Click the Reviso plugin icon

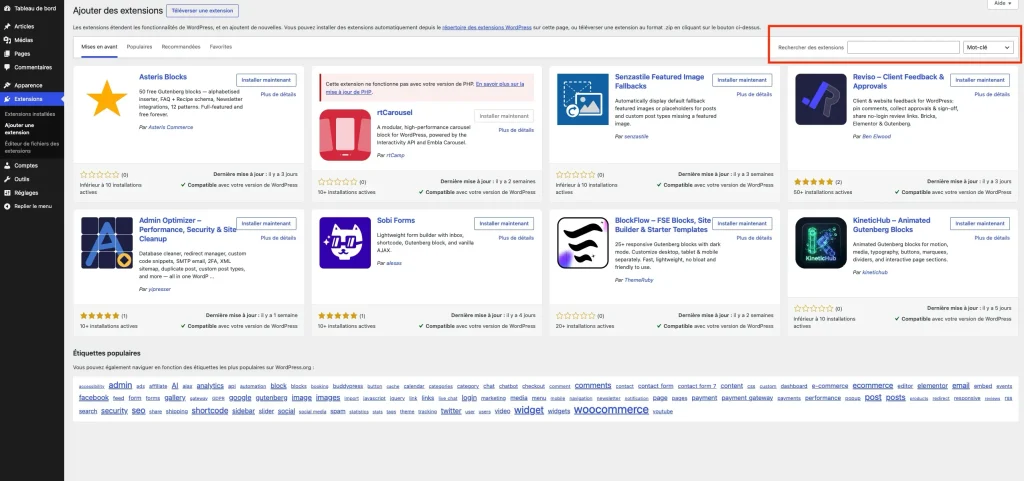[820, 99]
